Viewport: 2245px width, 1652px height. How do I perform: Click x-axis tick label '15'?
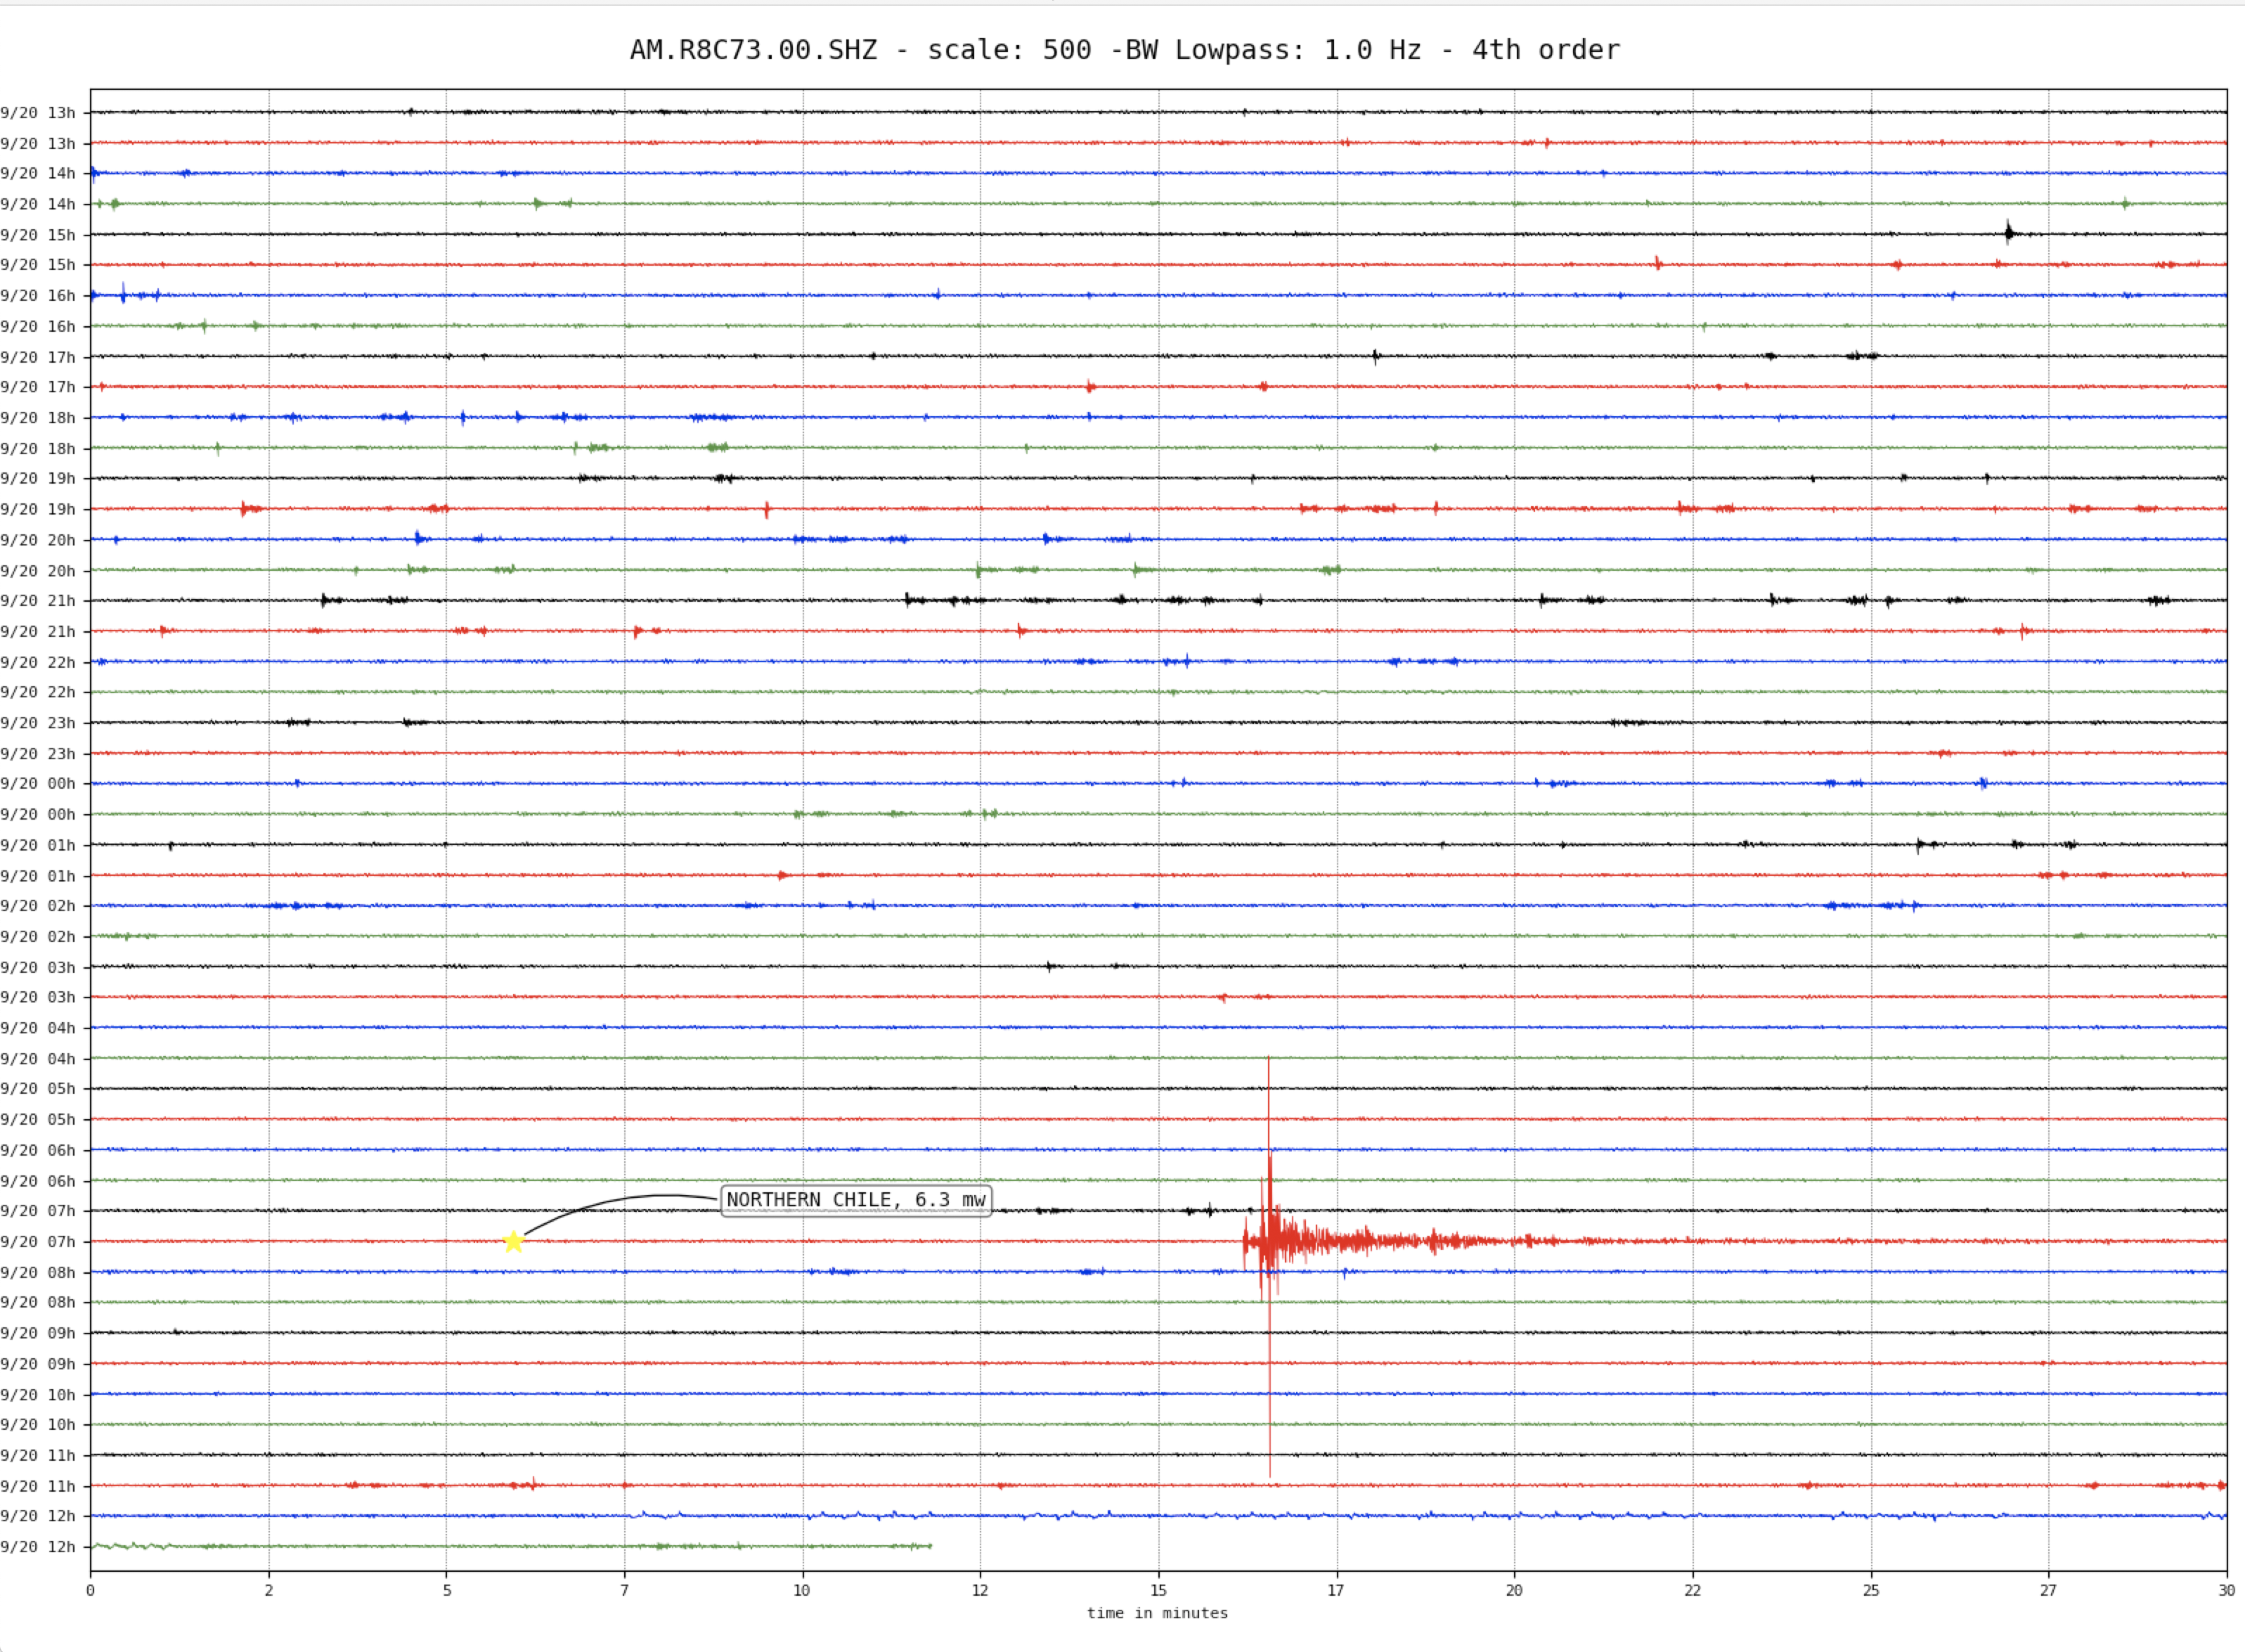[x=1158, y=1590]
